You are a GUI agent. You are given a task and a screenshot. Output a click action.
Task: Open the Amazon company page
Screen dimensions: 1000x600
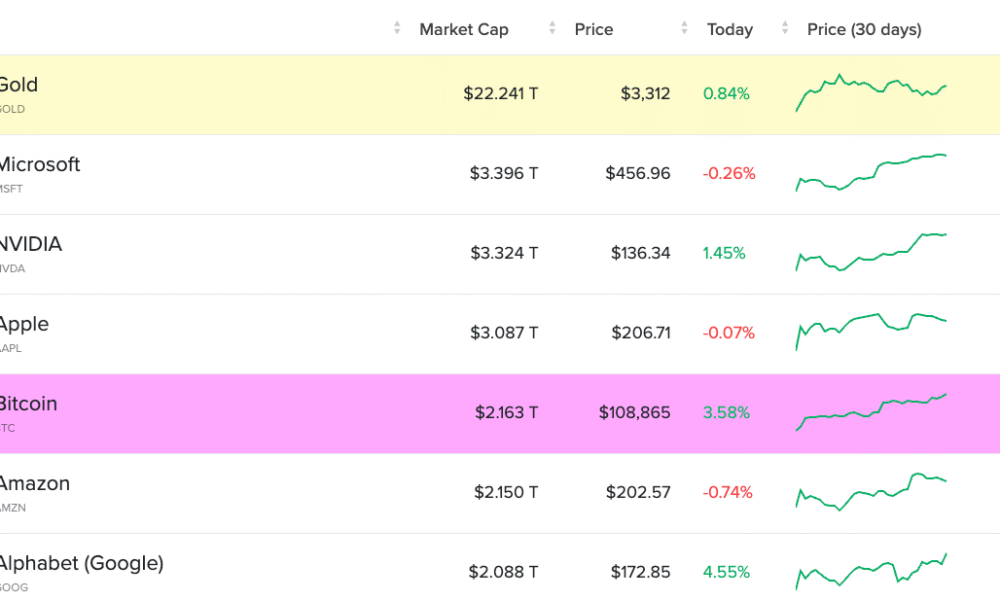click(34, 483)
